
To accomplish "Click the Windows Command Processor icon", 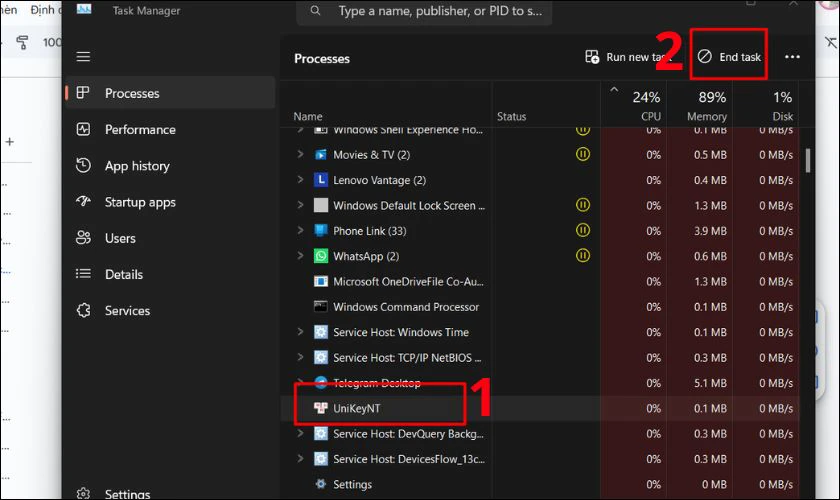I will (320, 307).
